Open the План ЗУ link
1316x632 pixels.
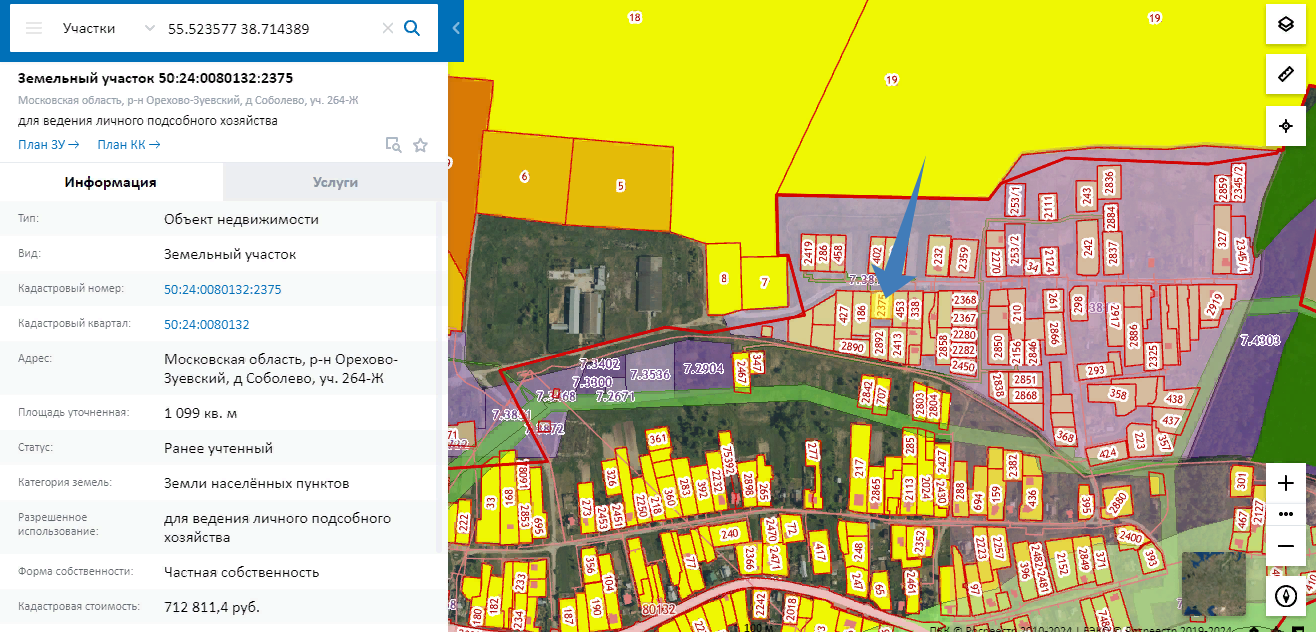coord(49,145)
